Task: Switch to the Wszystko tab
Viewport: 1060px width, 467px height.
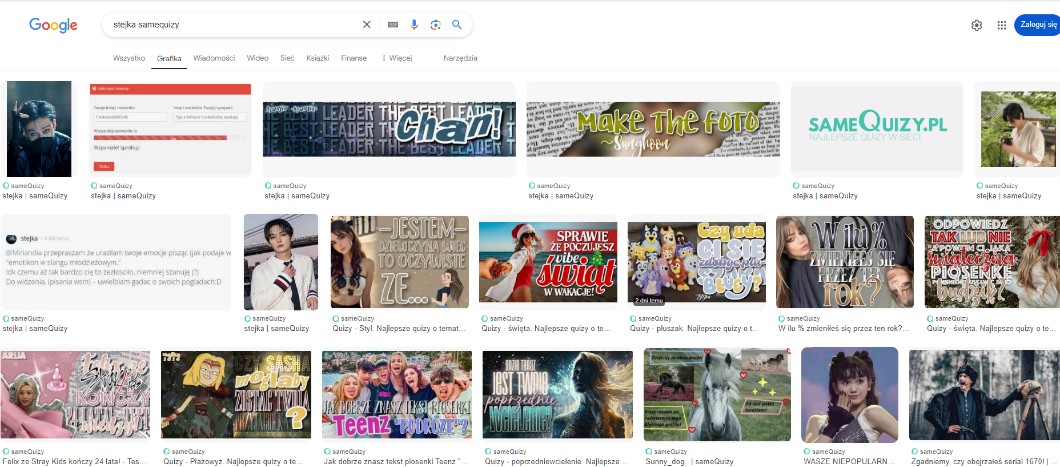Action: (x=129, y=59)
